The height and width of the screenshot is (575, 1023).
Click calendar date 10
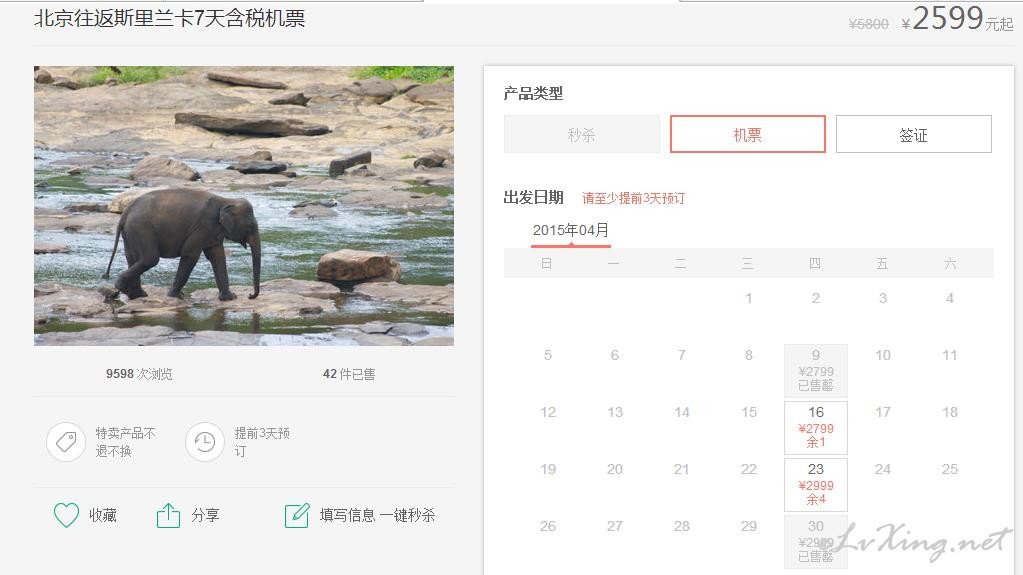coord(883,355)
